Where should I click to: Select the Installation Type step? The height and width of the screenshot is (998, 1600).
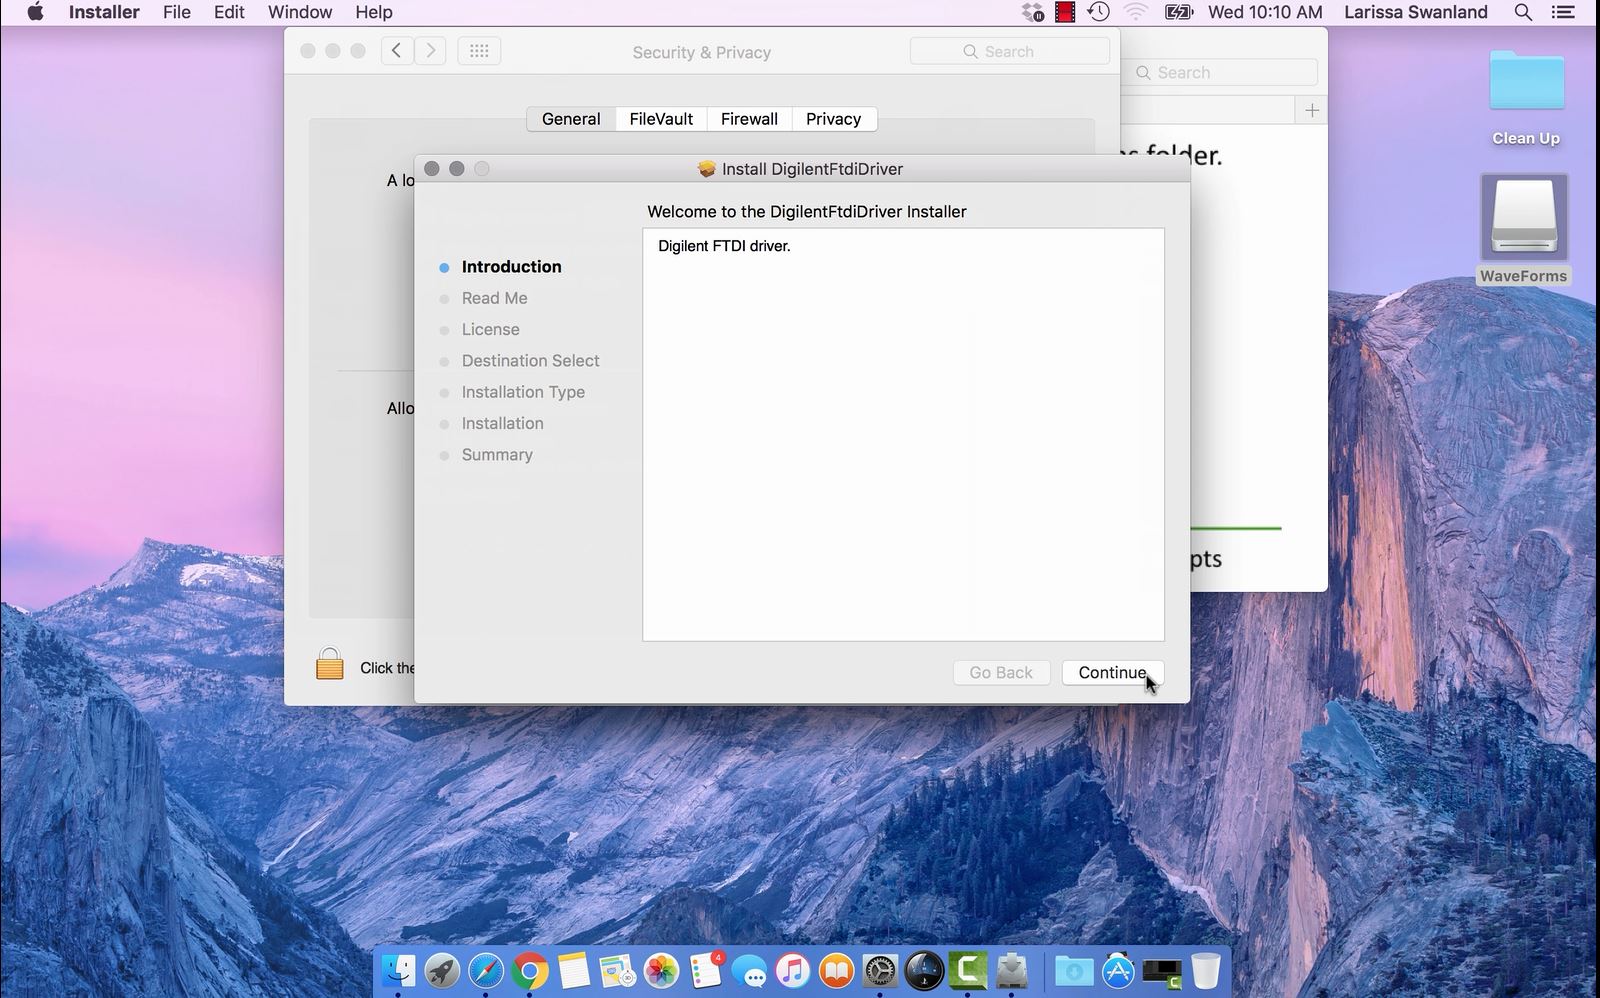pos(523,392)
